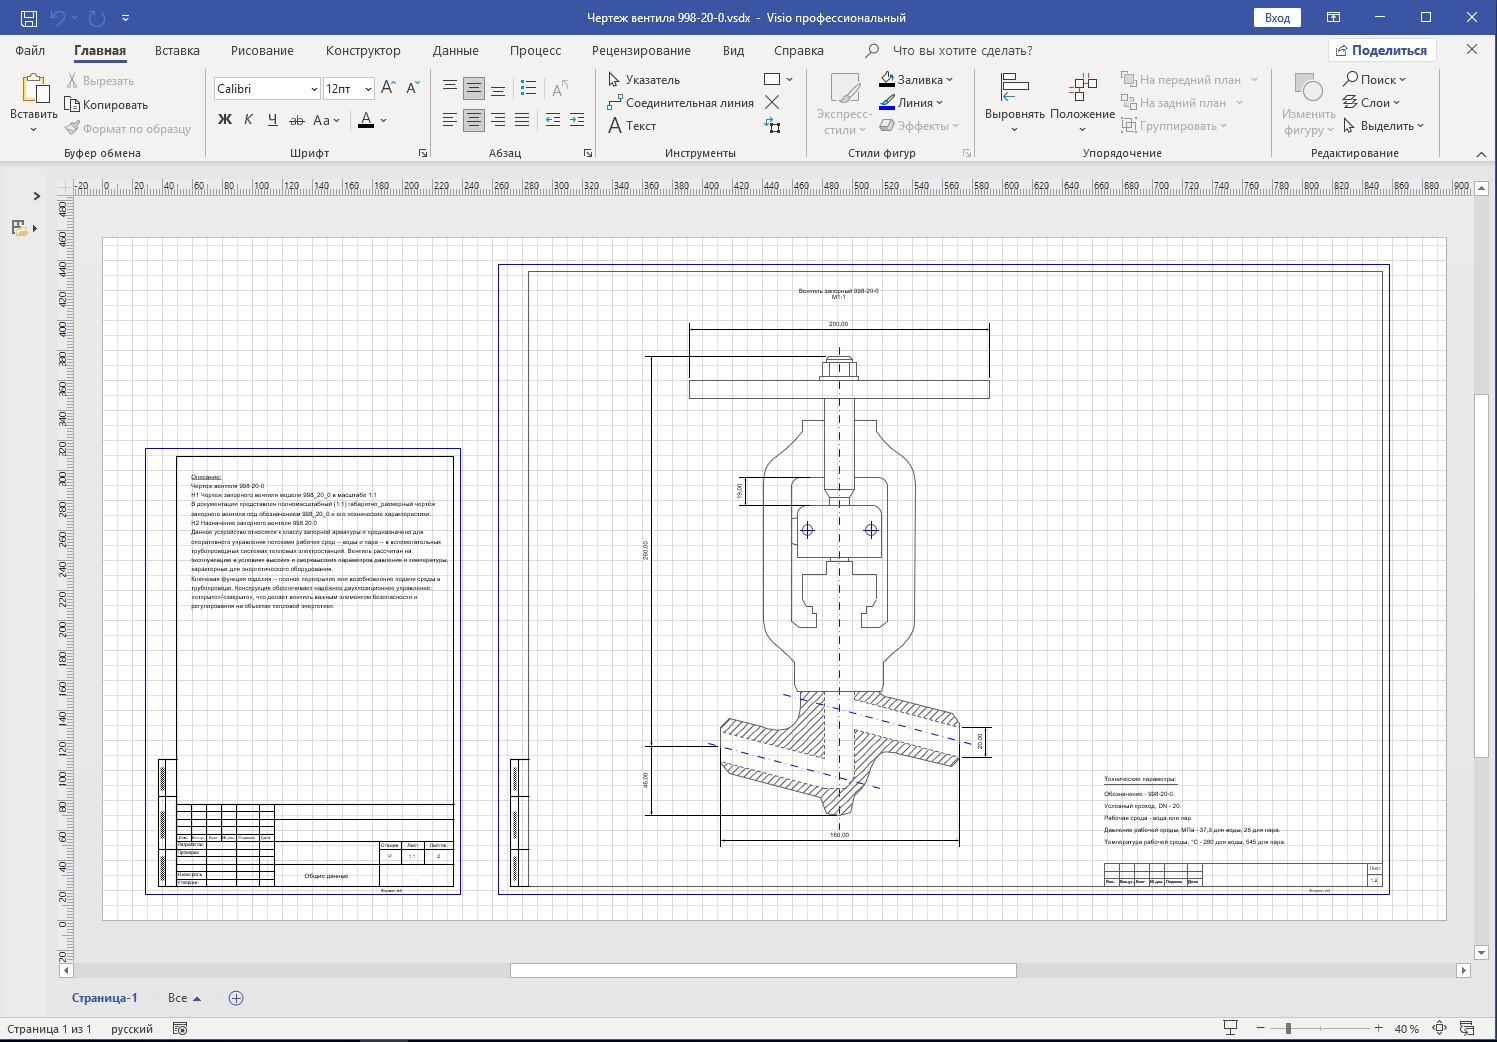Toggle strikethrough text formatting
Image resolution: width=1497 pixels, height=1042 pixels.
(296, 120)
